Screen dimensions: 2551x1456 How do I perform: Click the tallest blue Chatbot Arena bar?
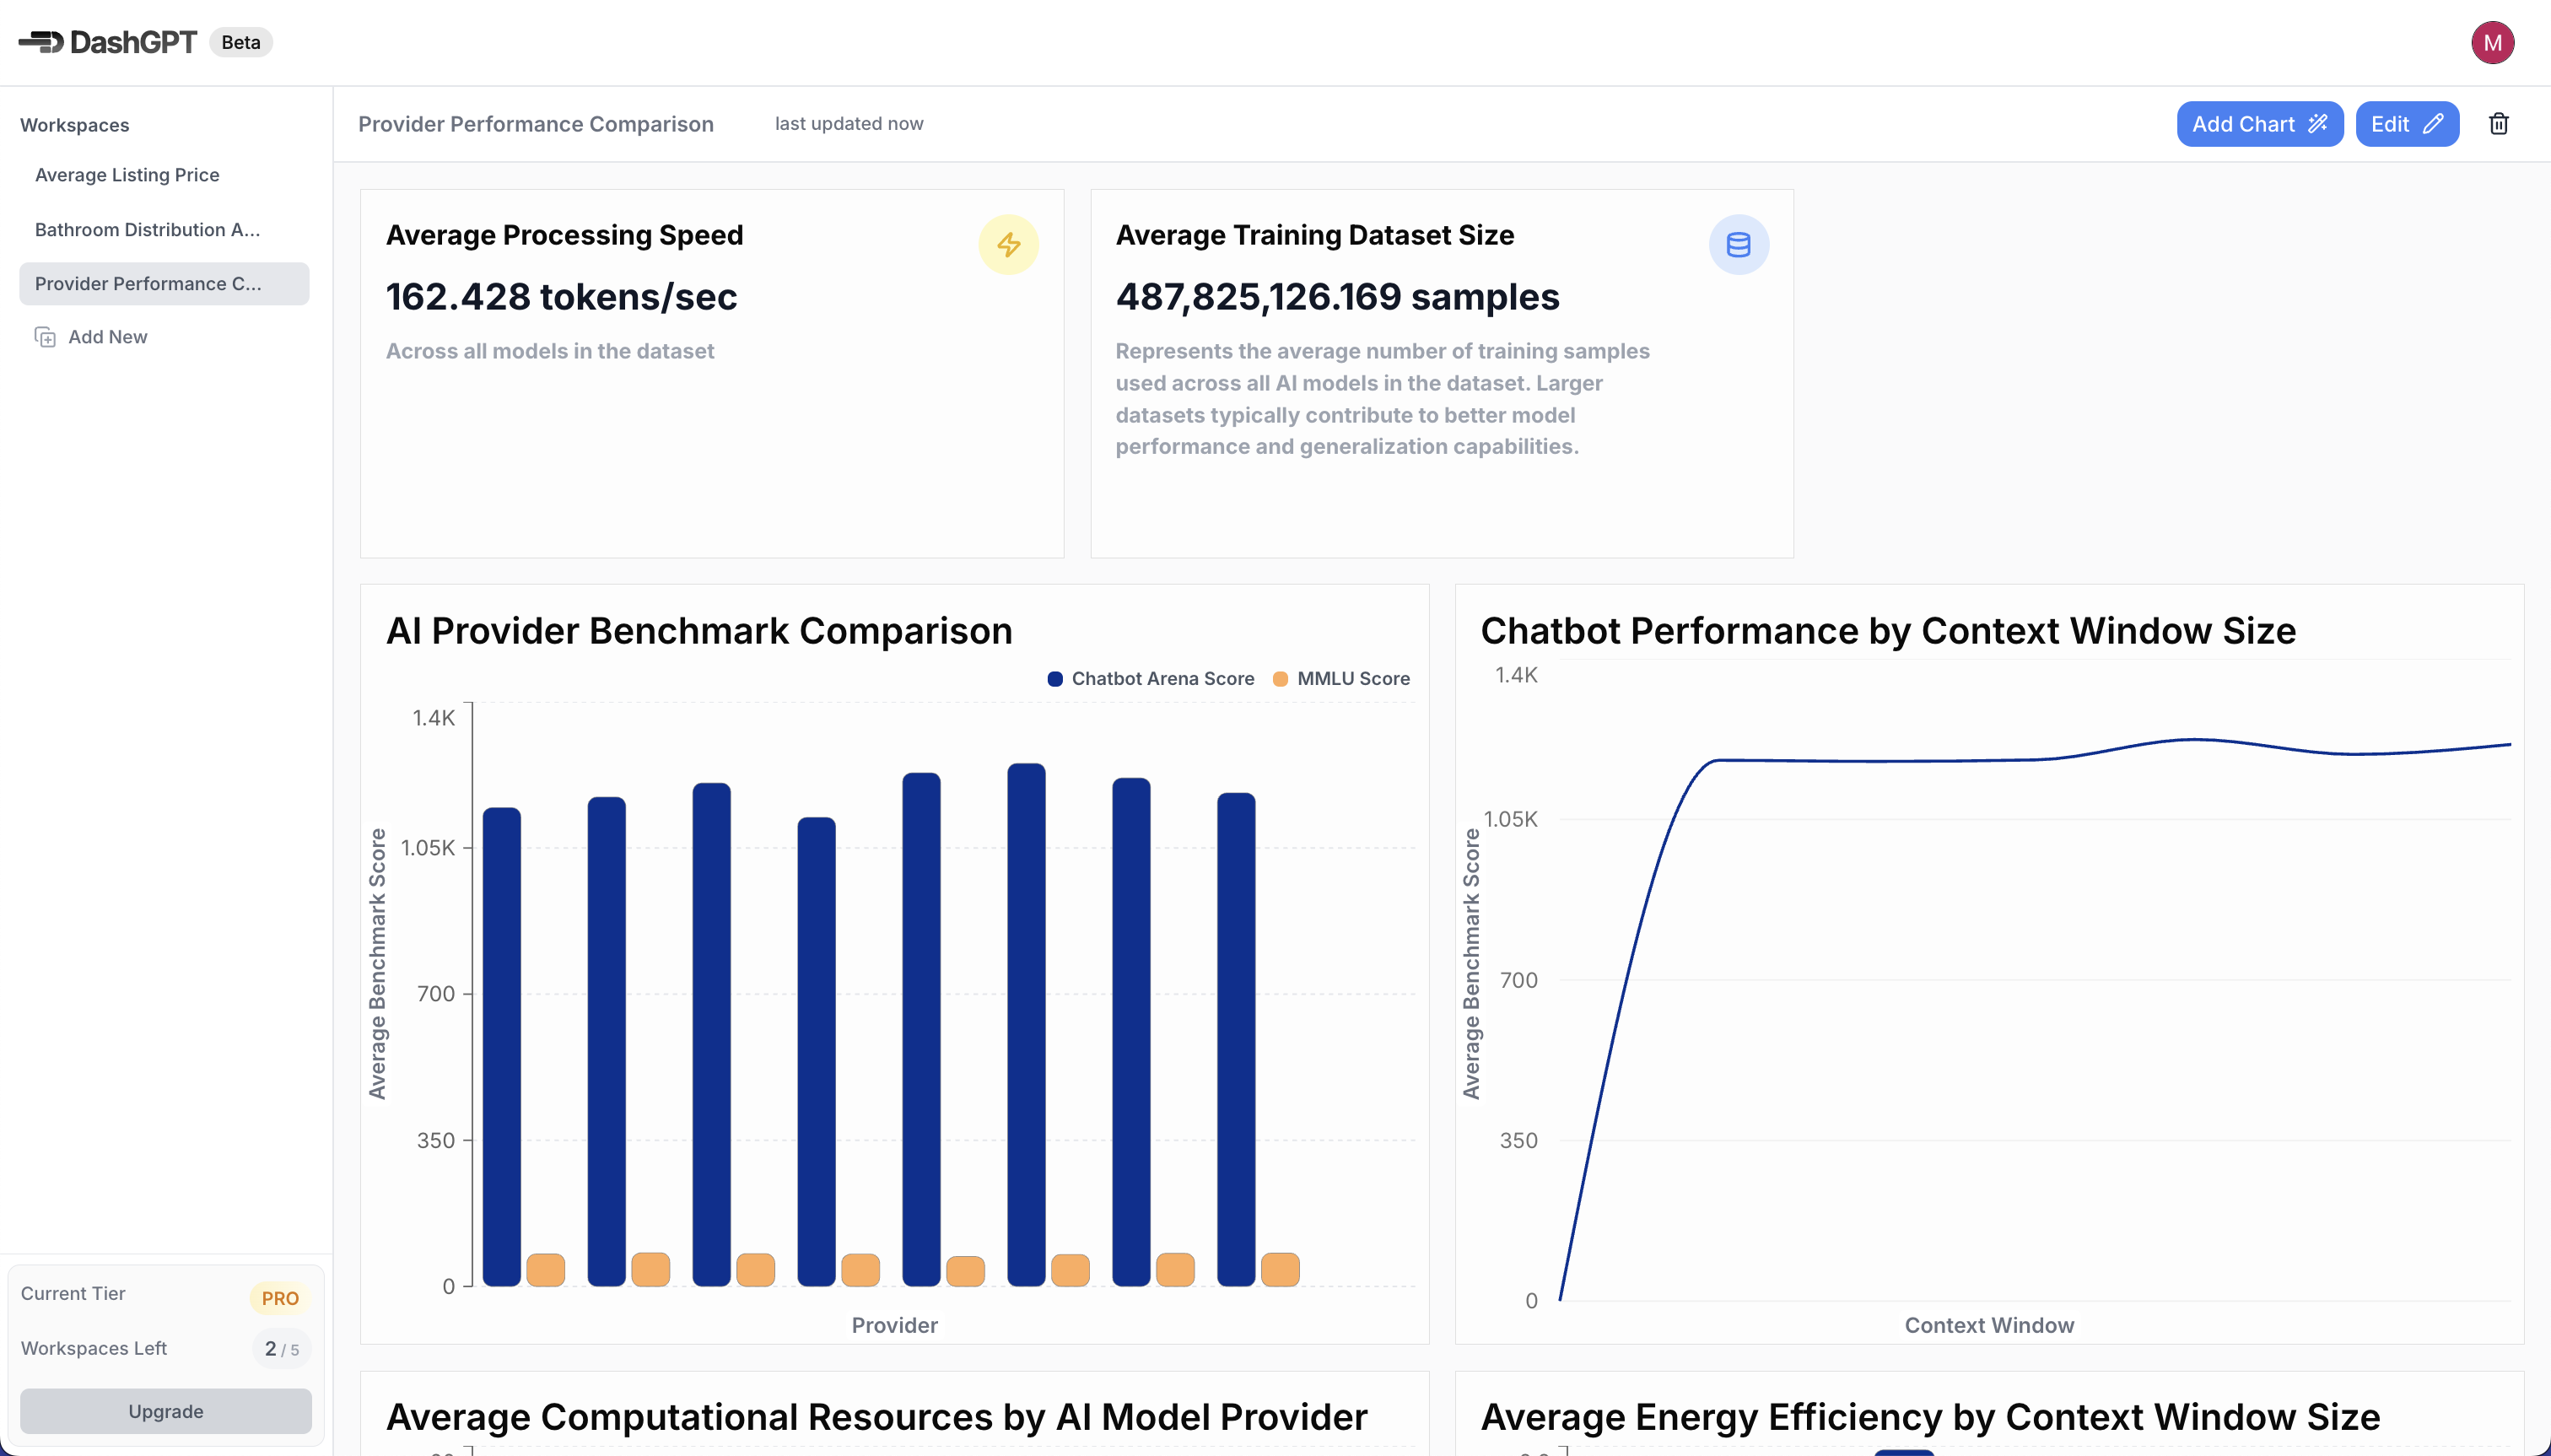click(x=1026, y=1020)
